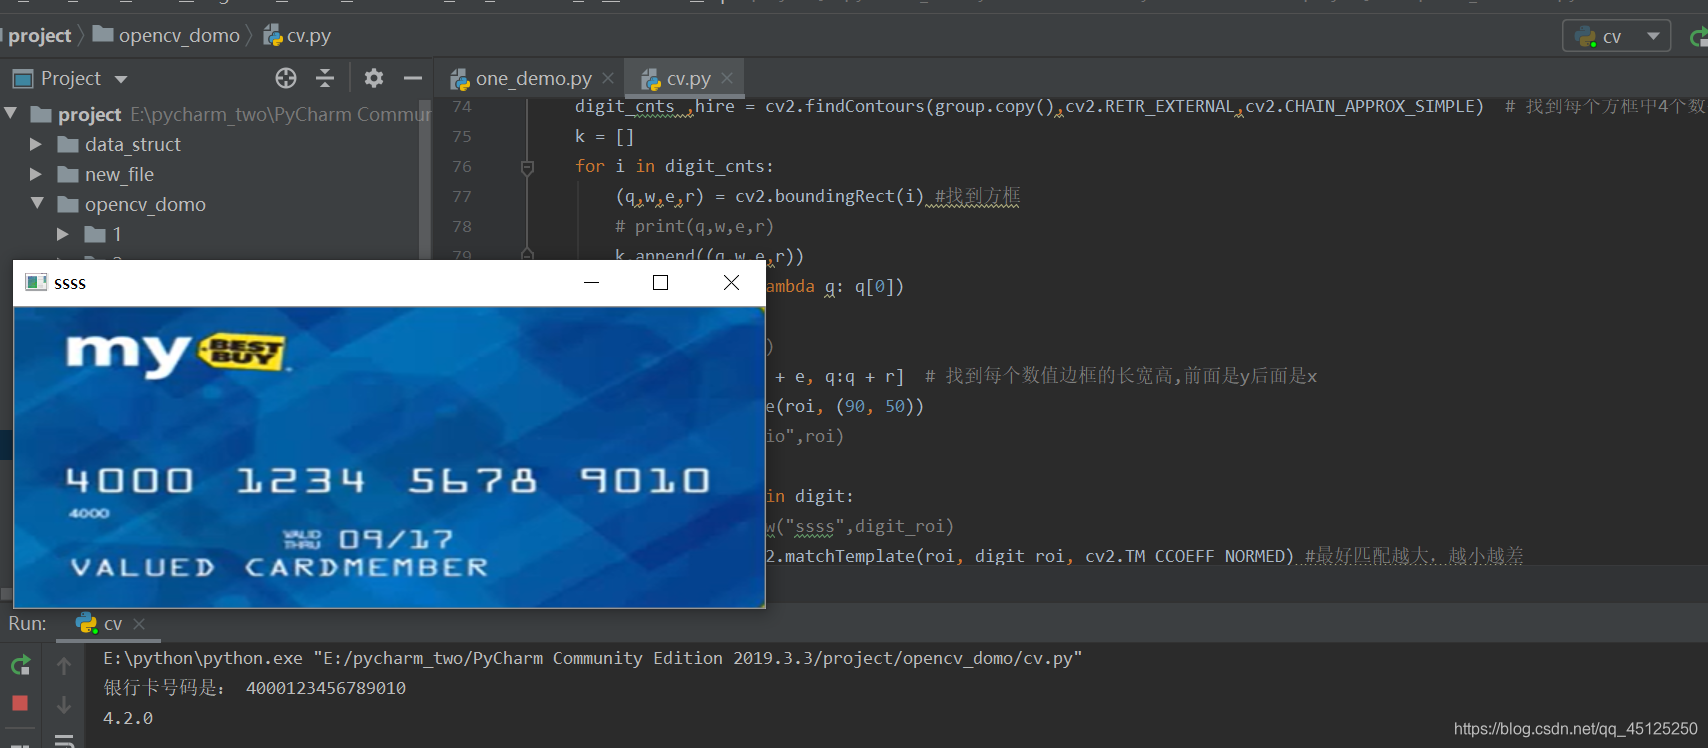This screenshot has width=1708, height=748.
Task: Open opencv_domo breadcrumb folder
Action: tap(166, 36)
